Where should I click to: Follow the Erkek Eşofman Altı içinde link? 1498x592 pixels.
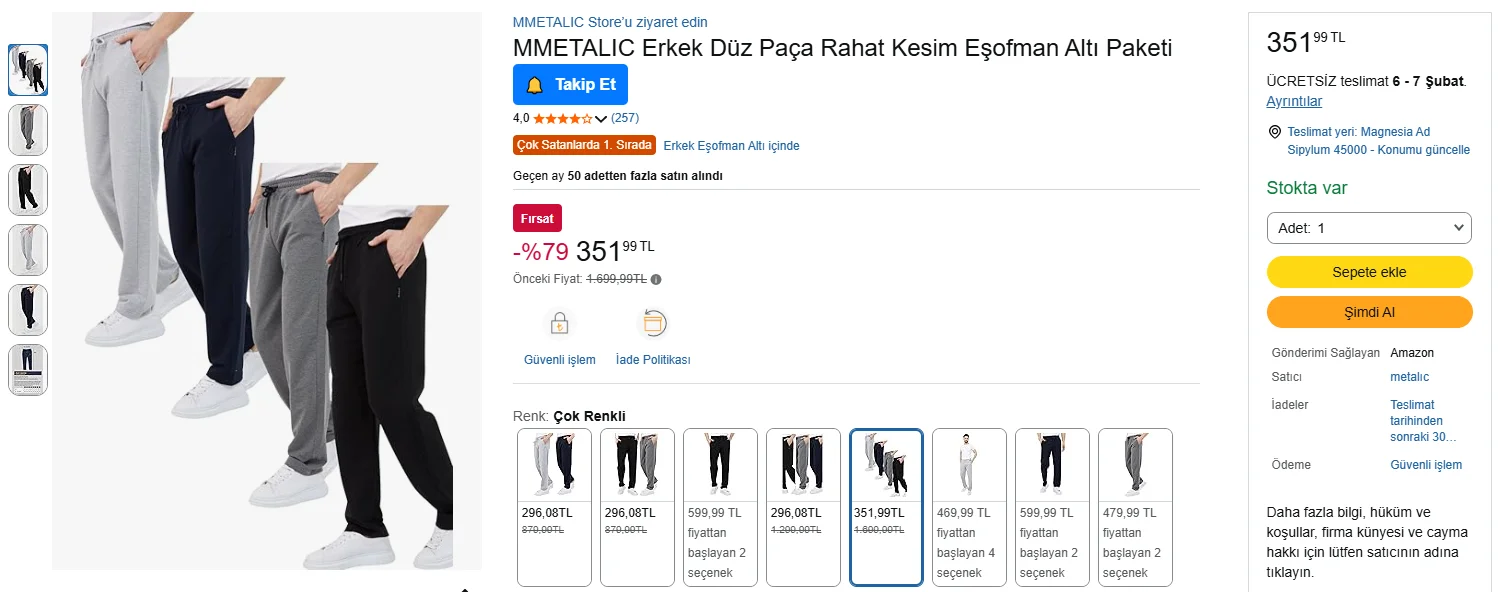[731, 146]
